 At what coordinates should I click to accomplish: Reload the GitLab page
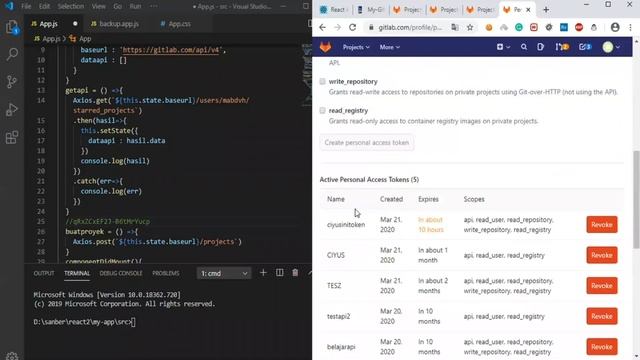click(x=353, y=27)
